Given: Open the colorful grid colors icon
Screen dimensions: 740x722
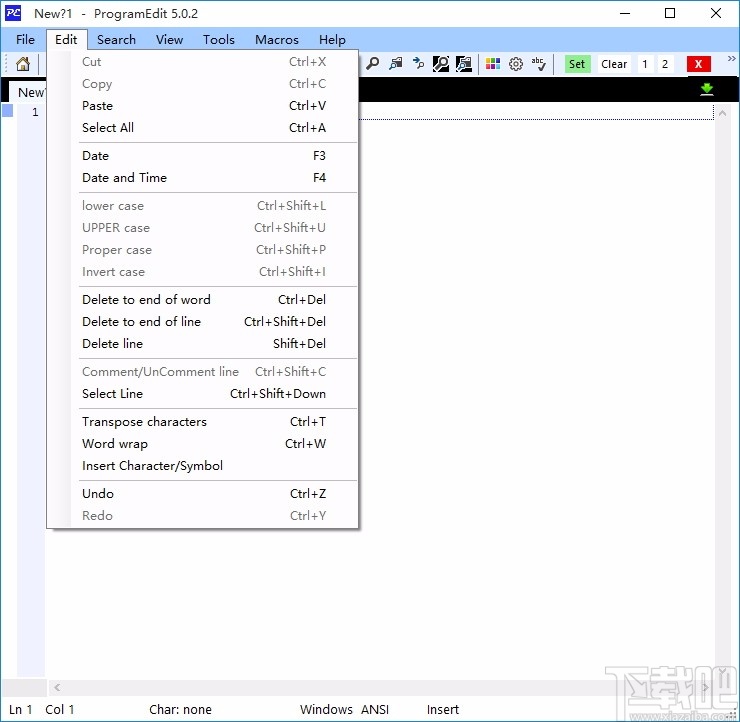Looking at the screenshot, I should [x=493, y=64].
